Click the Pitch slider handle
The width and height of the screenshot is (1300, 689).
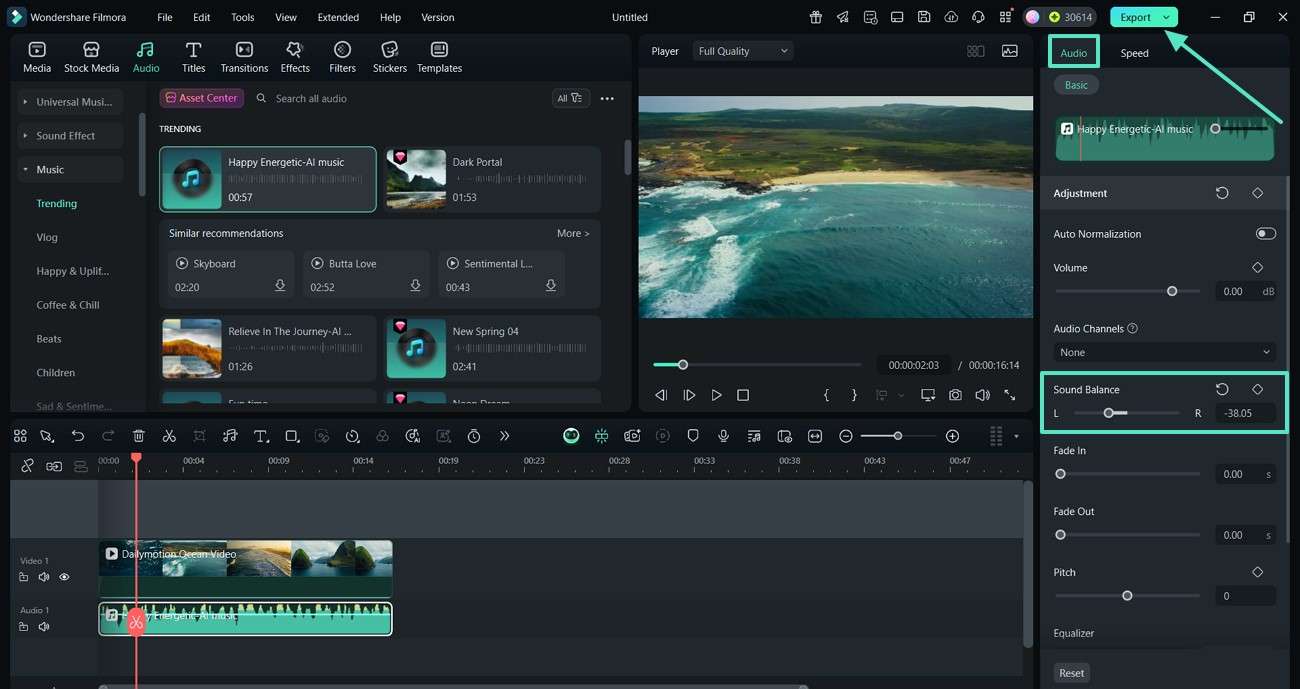tap(1127, 596)
